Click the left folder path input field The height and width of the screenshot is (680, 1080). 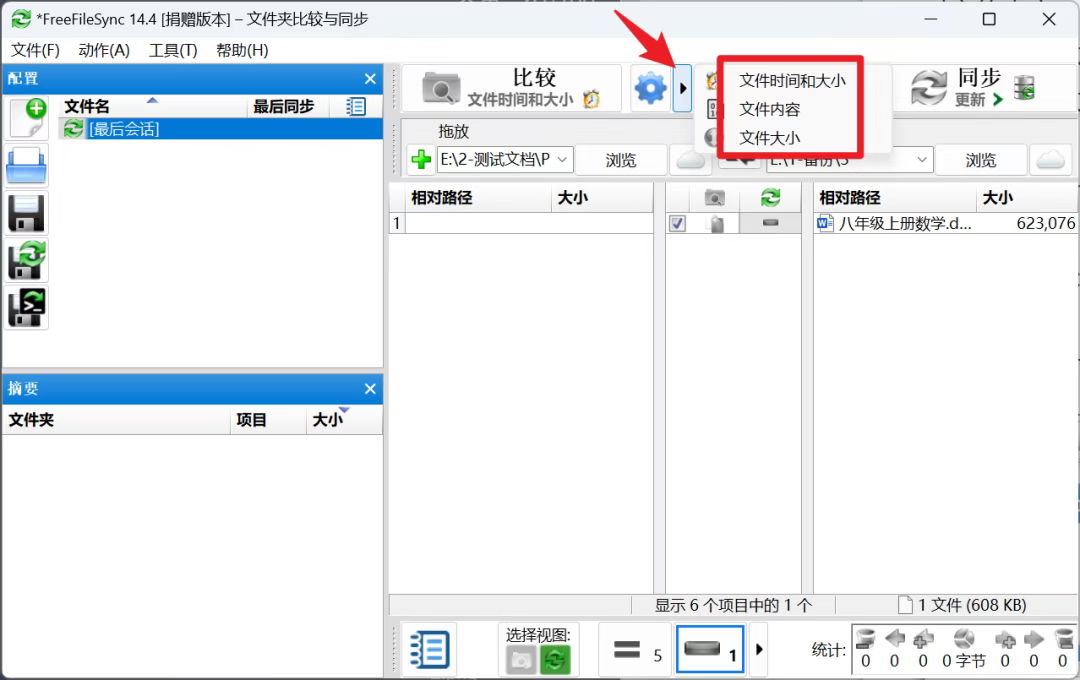[496, 160]
